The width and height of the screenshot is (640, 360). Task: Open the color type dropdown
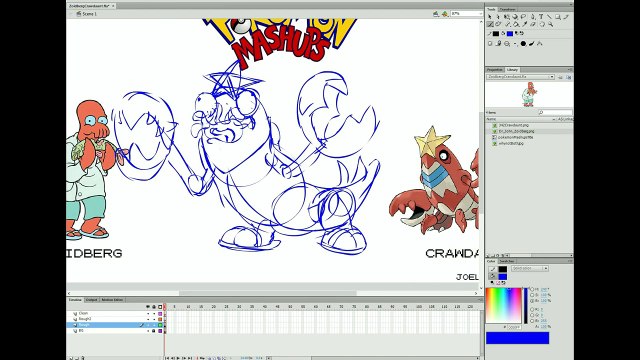(x=530, y=269)
